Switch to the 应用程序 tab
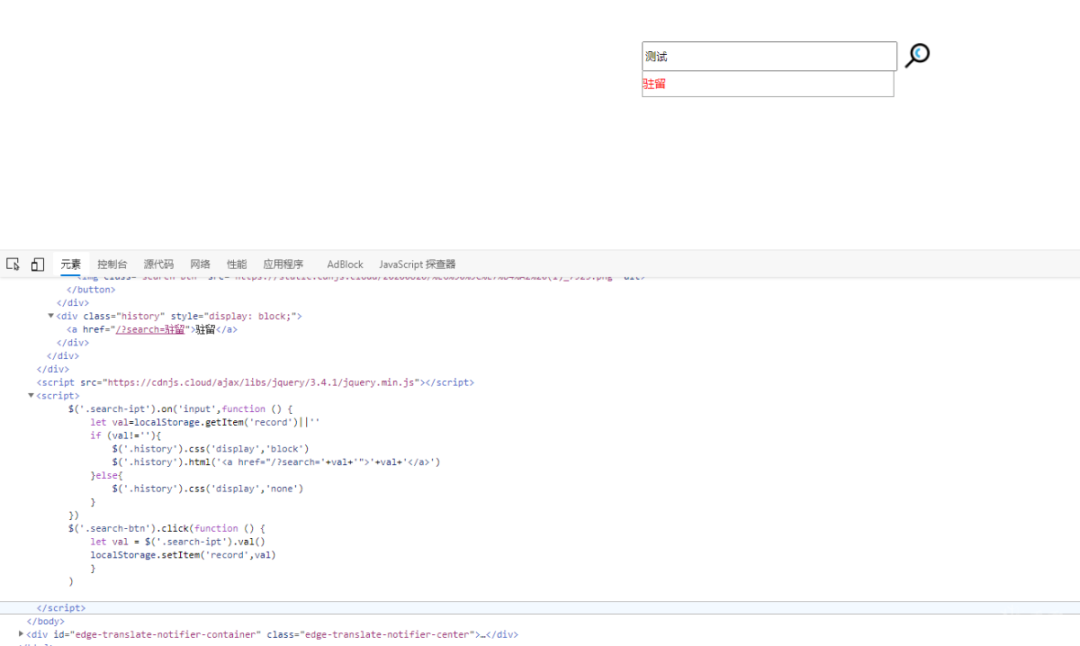The height and width of the screenshot is (646, 1080). tap(283, 264)
